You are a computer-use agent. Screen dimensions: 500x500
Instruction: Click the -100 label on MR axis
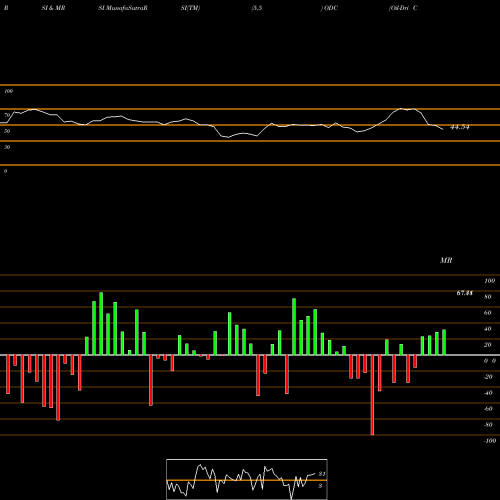coord(490,441)
